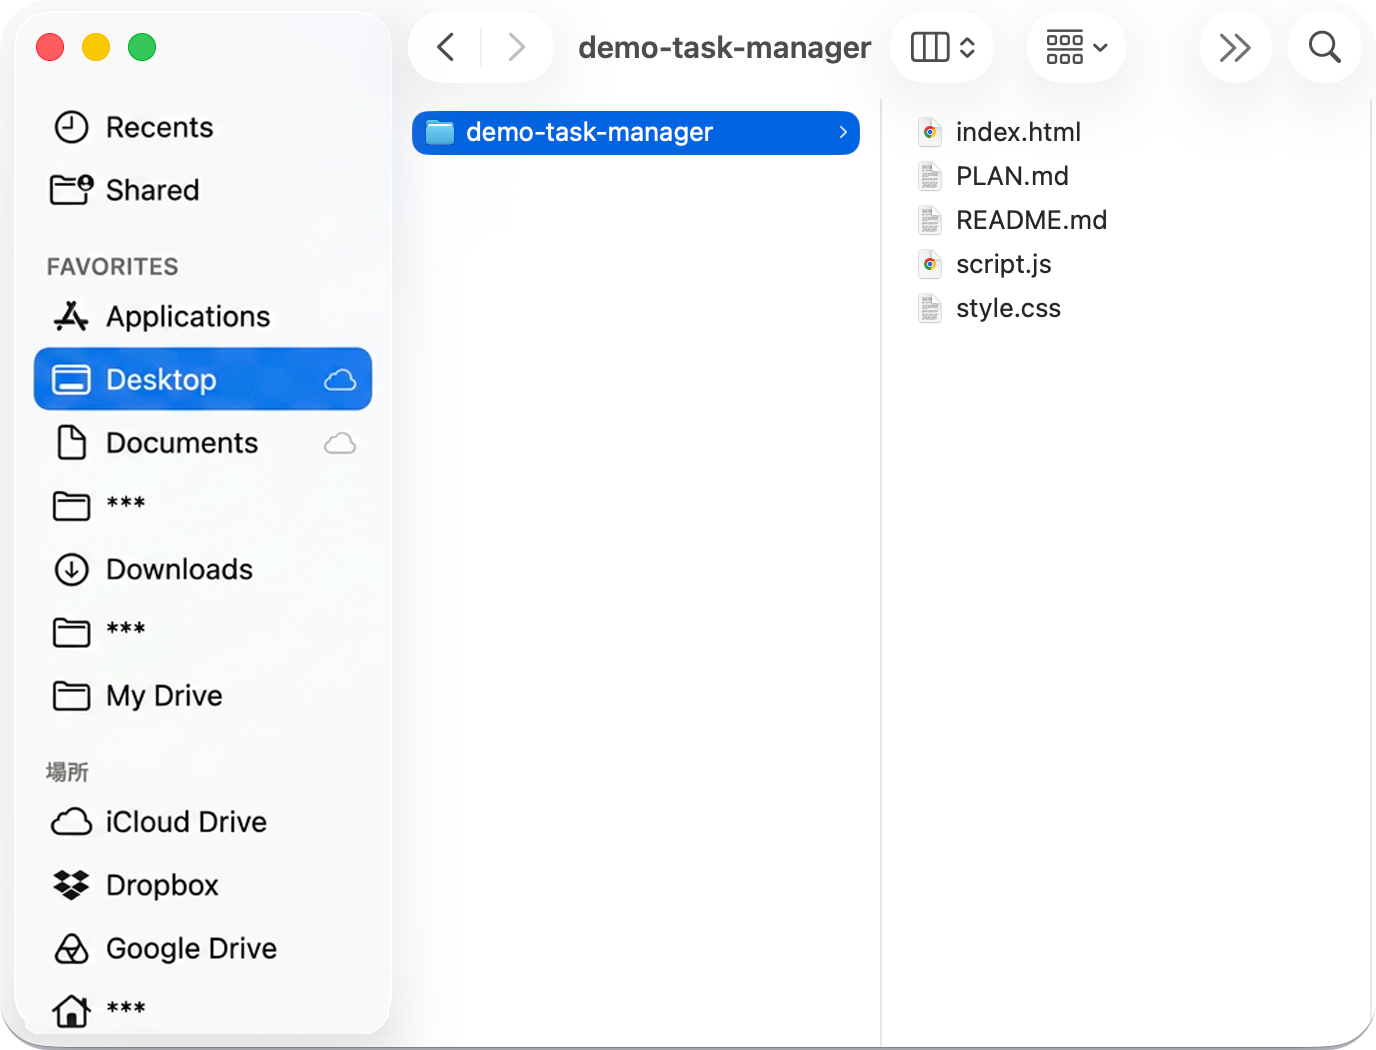The width and height of the screenshot is (1376, 1050).
Task: Click the home folder icon in sidebar
Action: coord(71,1010)
